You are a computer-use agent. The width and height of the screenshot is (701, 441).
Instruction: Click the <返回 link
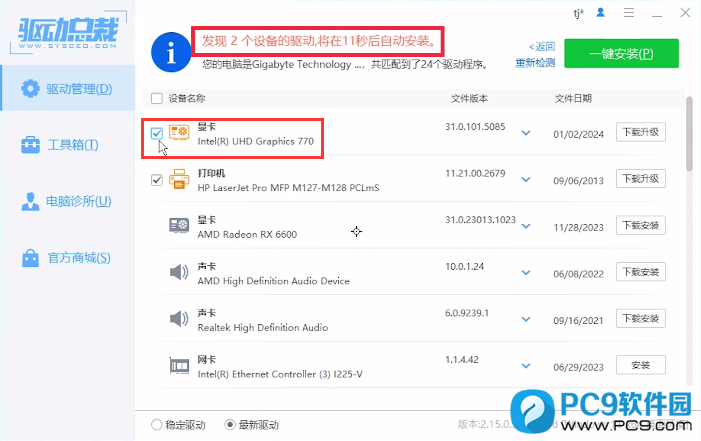tap(542, 47)
